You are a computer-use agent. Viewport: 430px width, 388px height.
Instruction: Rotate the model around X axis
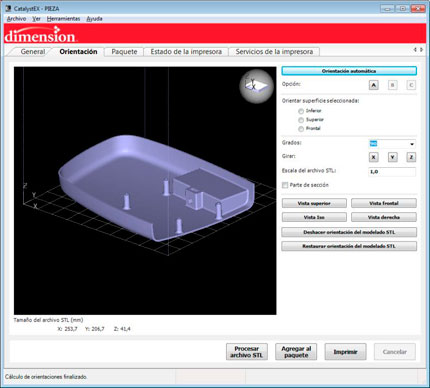click(x=374, y=157)
